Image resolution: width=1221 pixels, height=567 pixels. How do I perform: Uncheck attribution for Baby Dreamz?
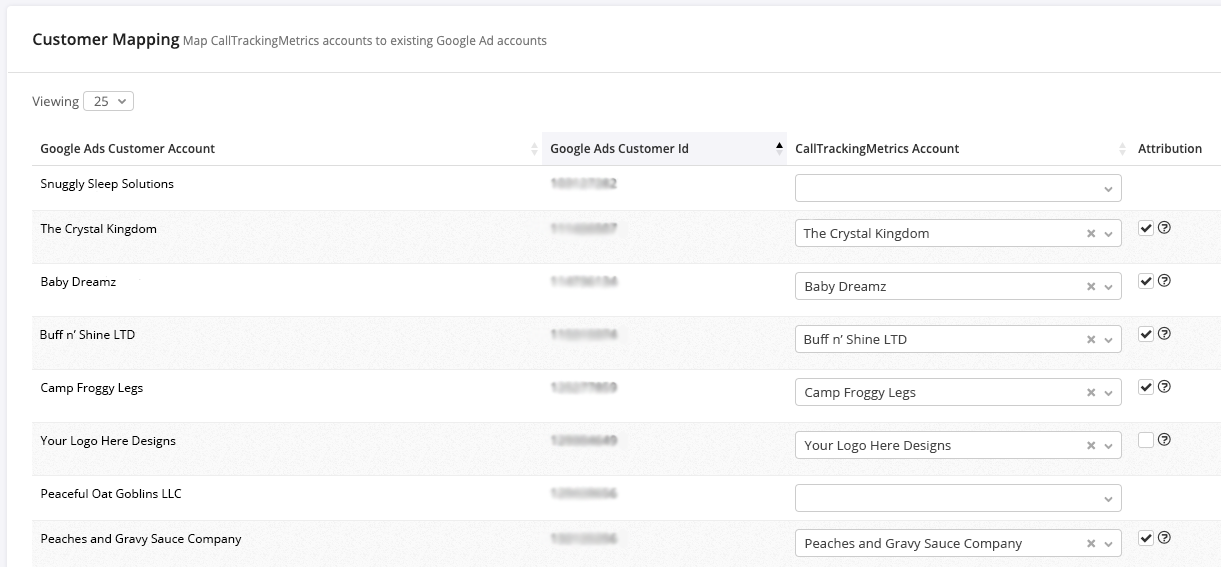(x=1146, y=281)
